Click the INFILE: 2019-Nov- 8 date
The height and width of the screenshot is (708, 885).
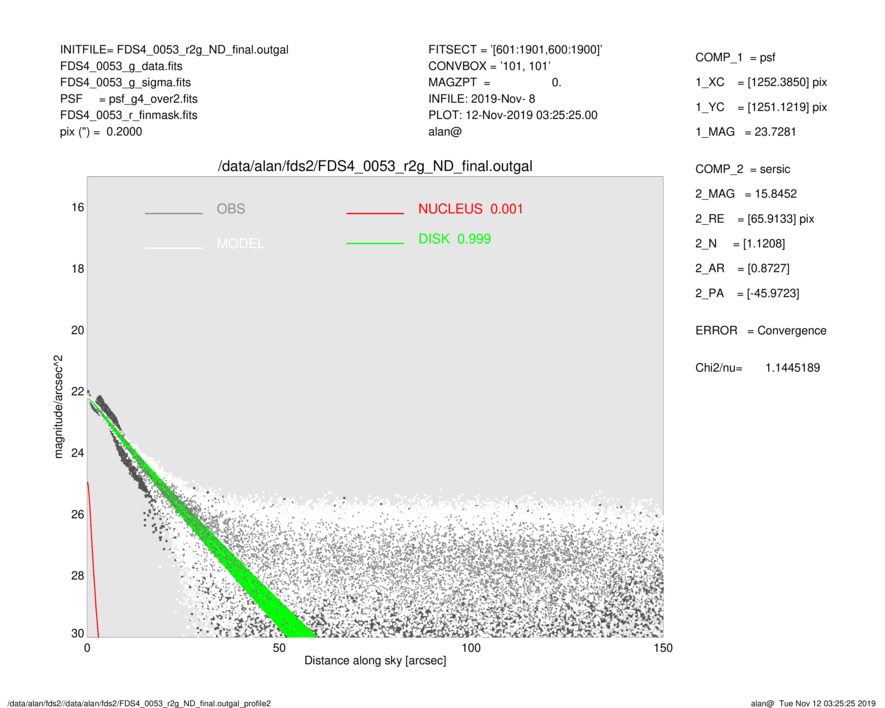click(x=481, y=99)
